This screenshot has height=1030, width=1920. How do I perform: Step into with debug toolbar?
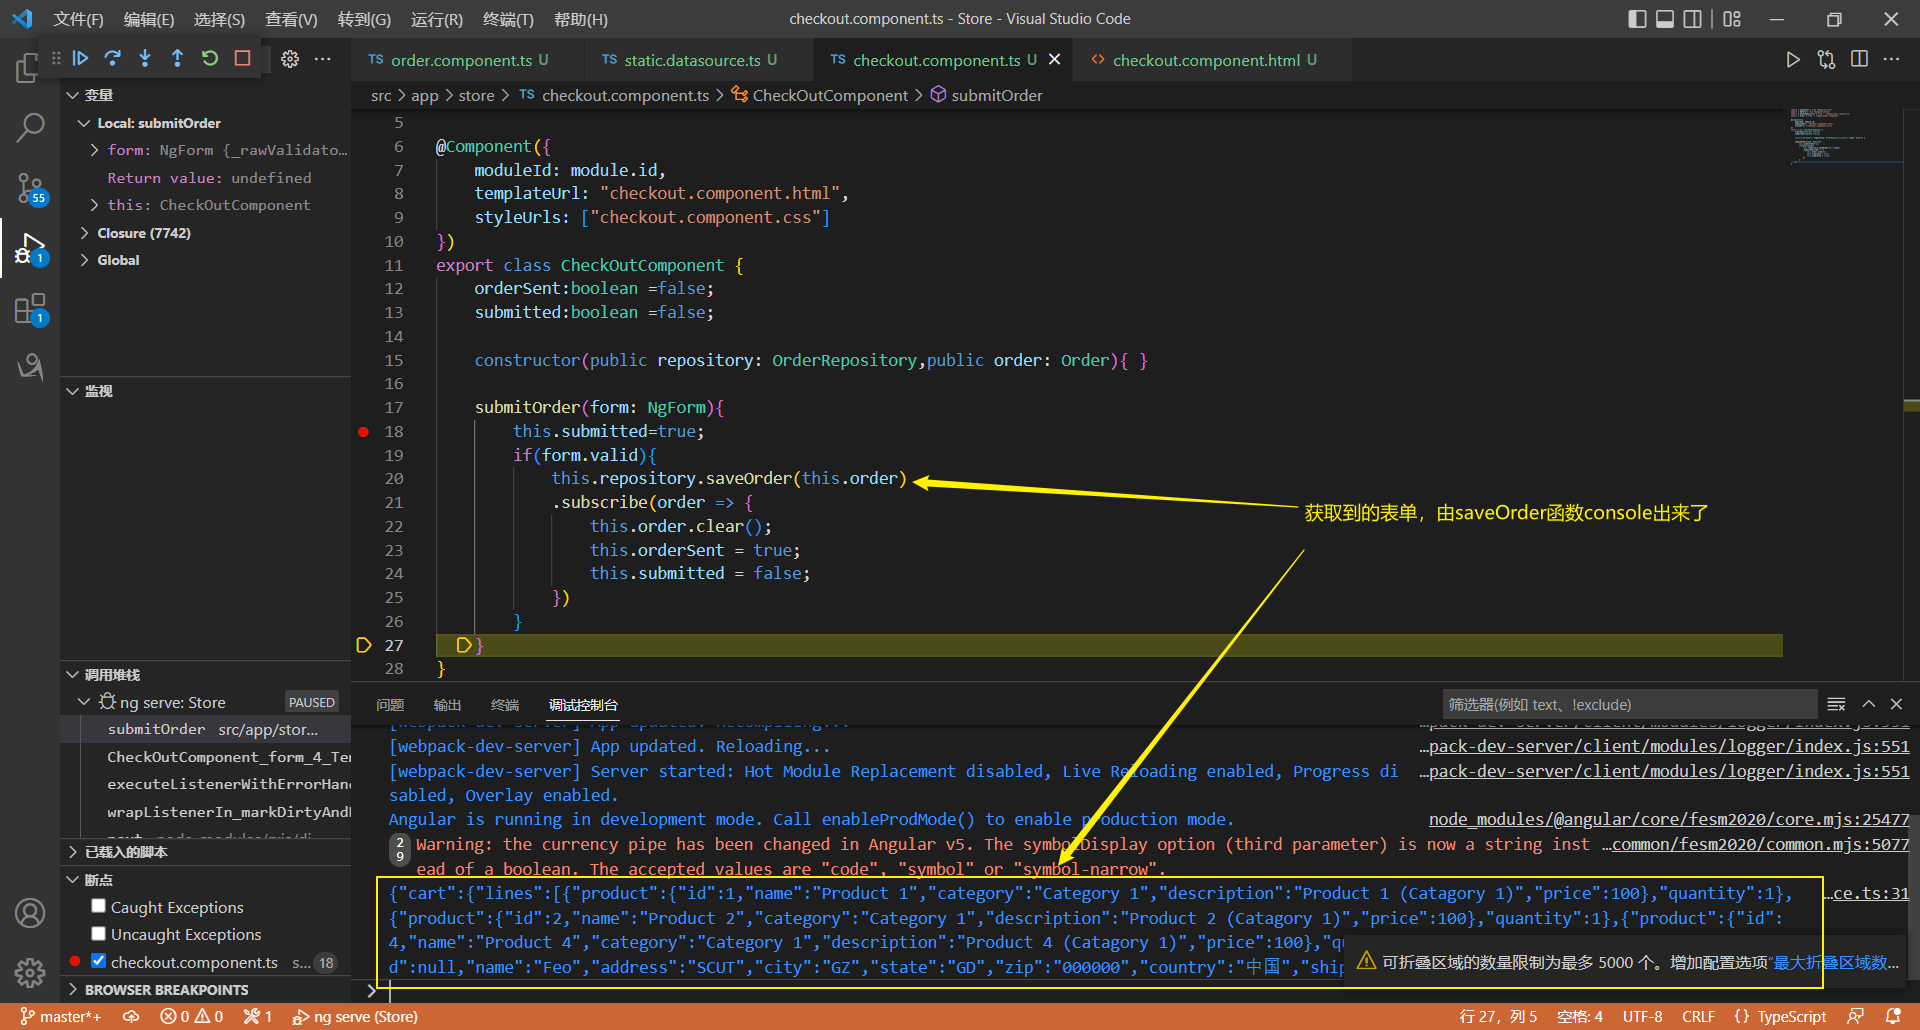(x=145, y=59)
